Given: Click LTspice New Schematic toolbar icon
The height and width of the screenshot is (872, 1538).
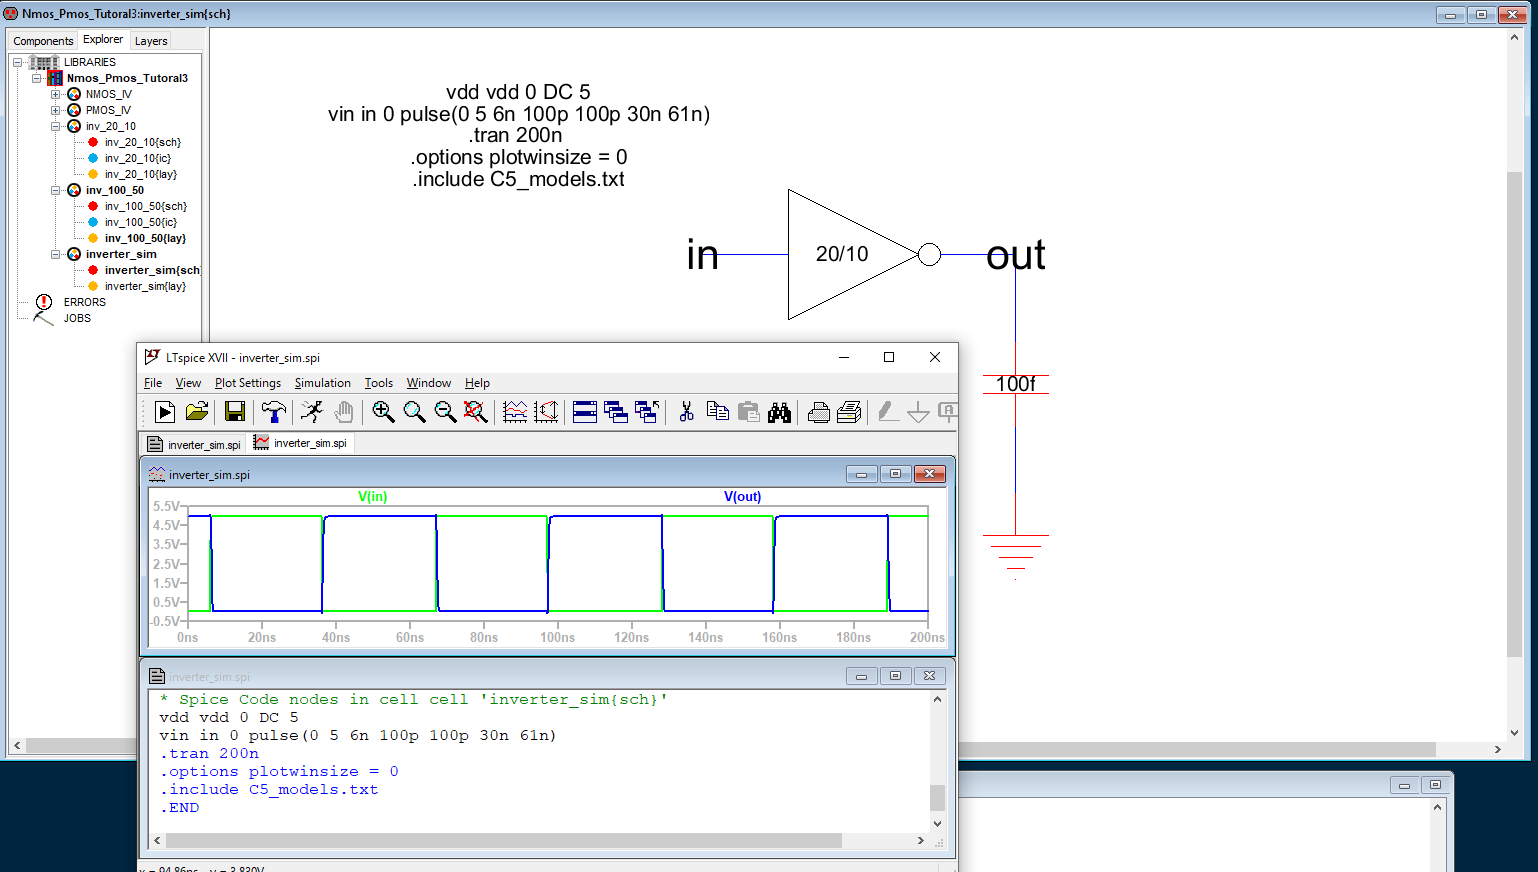Looking at the screenshot, I should click(165, 412).
